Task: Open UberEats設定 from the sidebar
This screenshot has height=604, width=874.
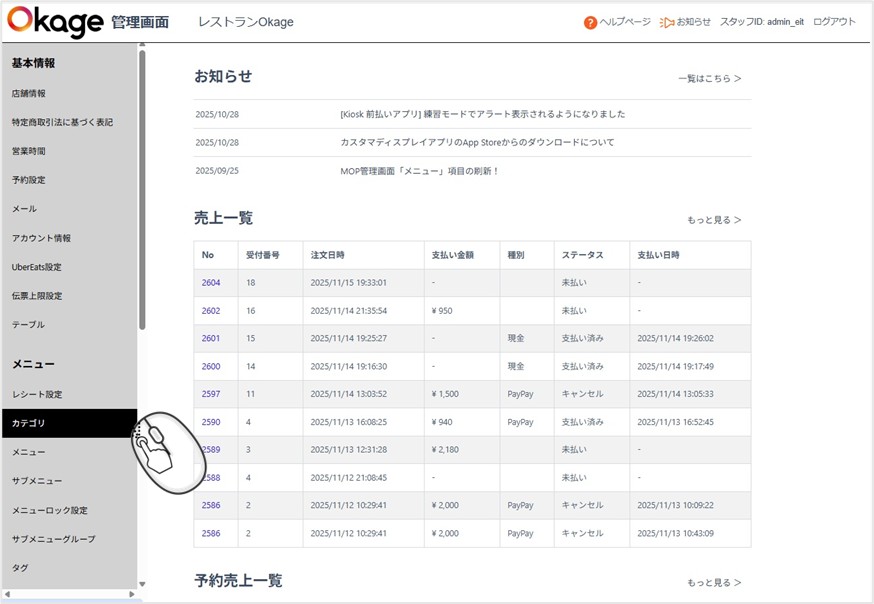Action: point(37,267)
